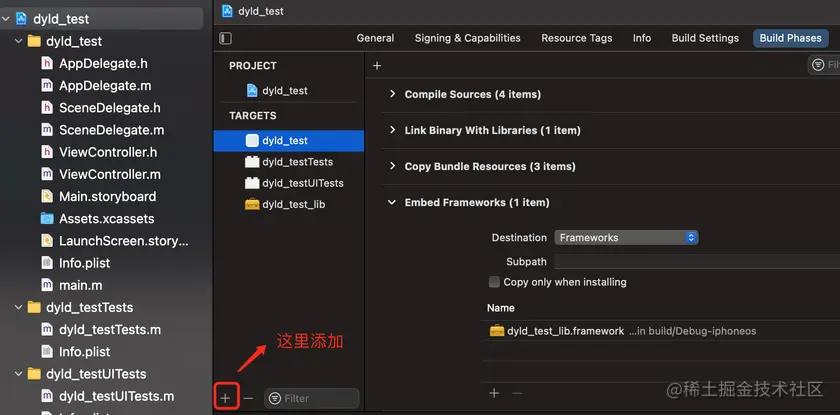Remove selected target with minus button
The image size is (840, 415).
click(248, 398)
